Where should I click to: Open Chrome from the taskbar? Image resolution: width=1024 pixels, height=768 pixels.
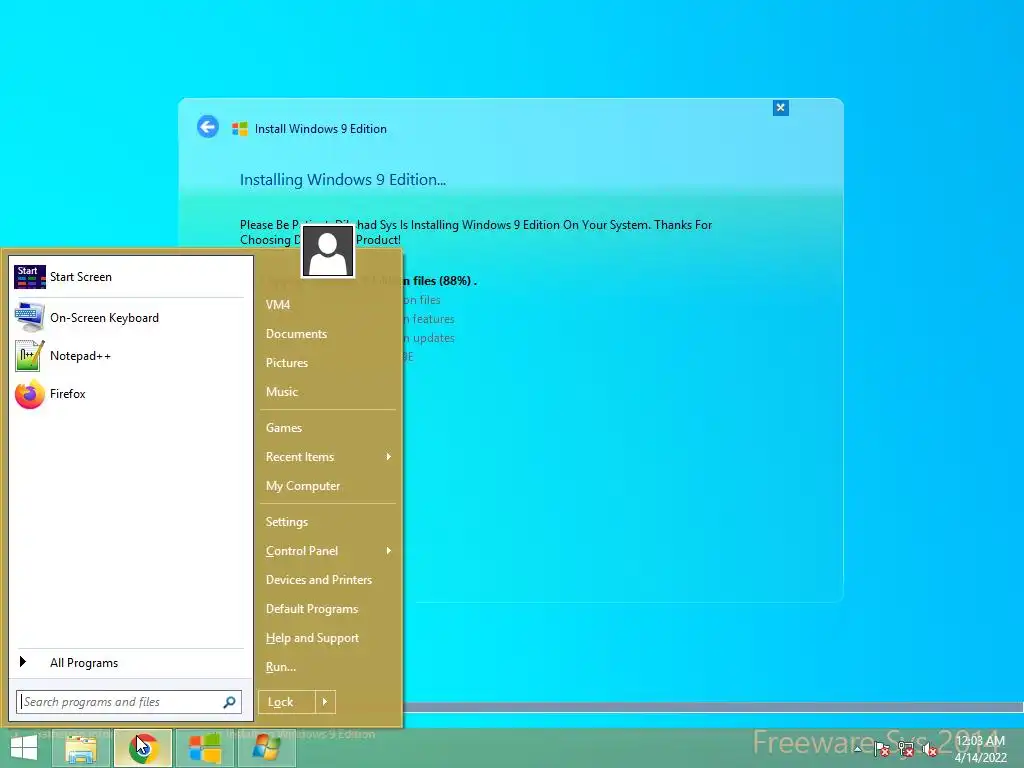(x=143, y=748)
